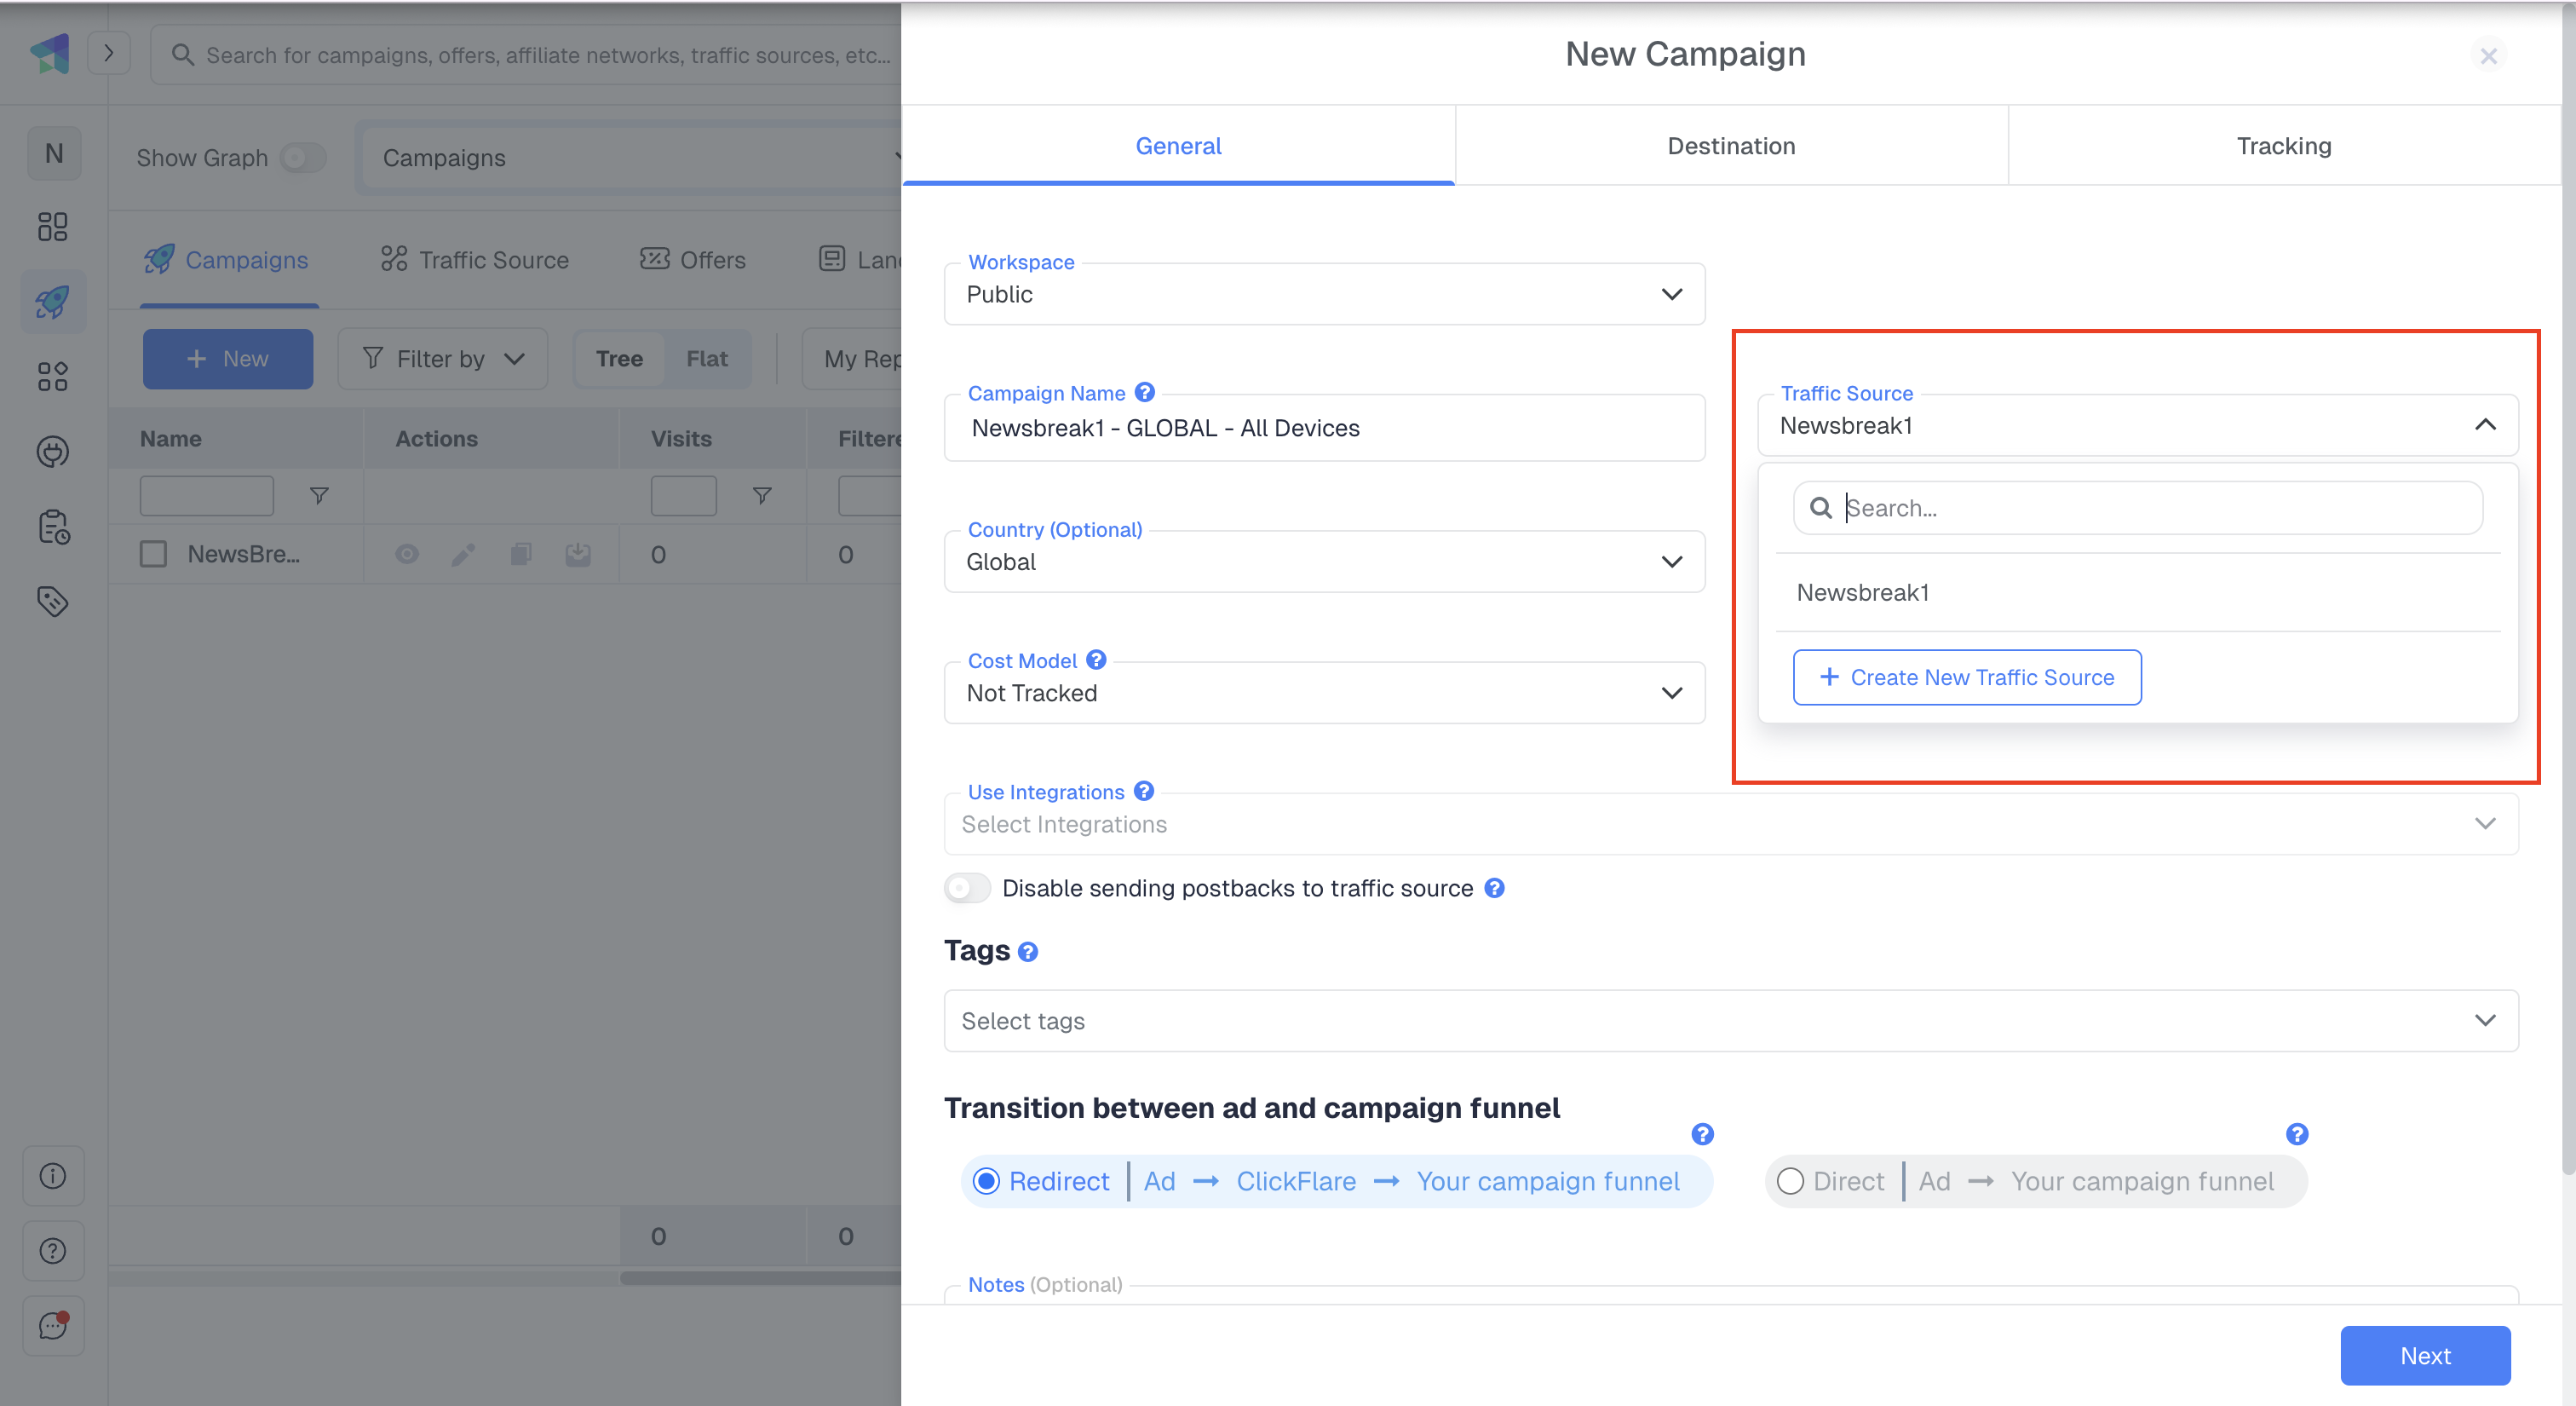Click the Redirect option help icon
2576x1406 pixels.
point(1702,1134)
